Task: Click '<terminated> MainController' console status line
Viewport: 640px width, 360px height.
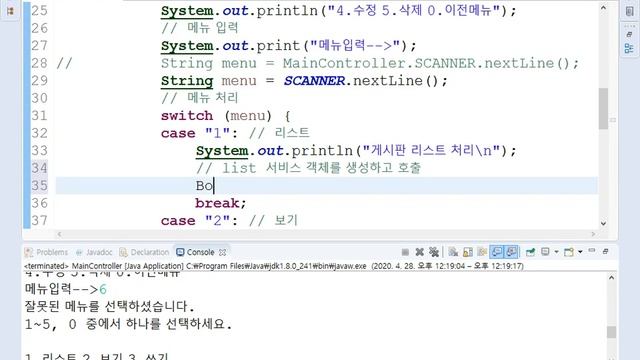Action: click(273, 266)
